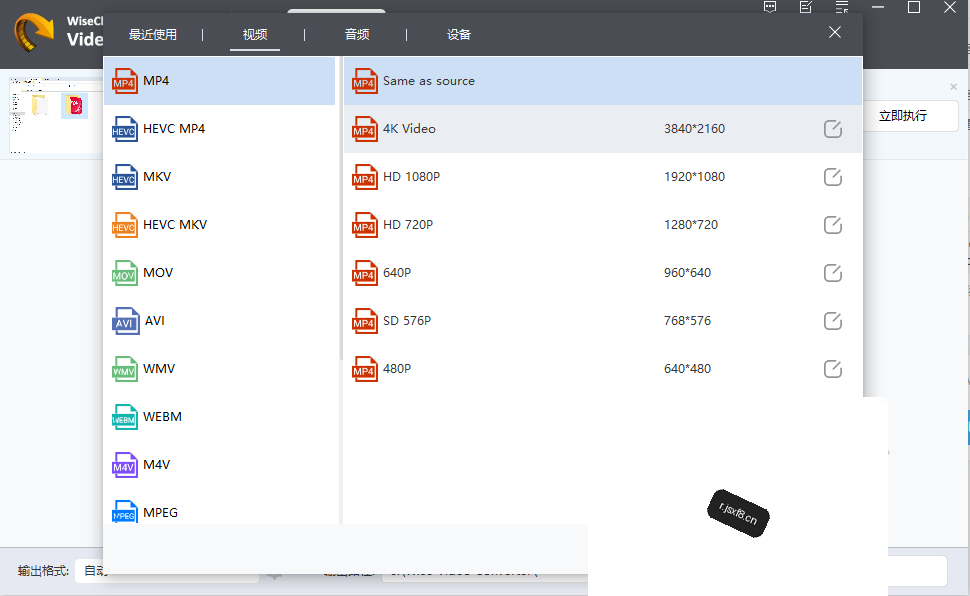The image size is (970, 596).
Task: Close the format selection panel
Action: [835, 32]
